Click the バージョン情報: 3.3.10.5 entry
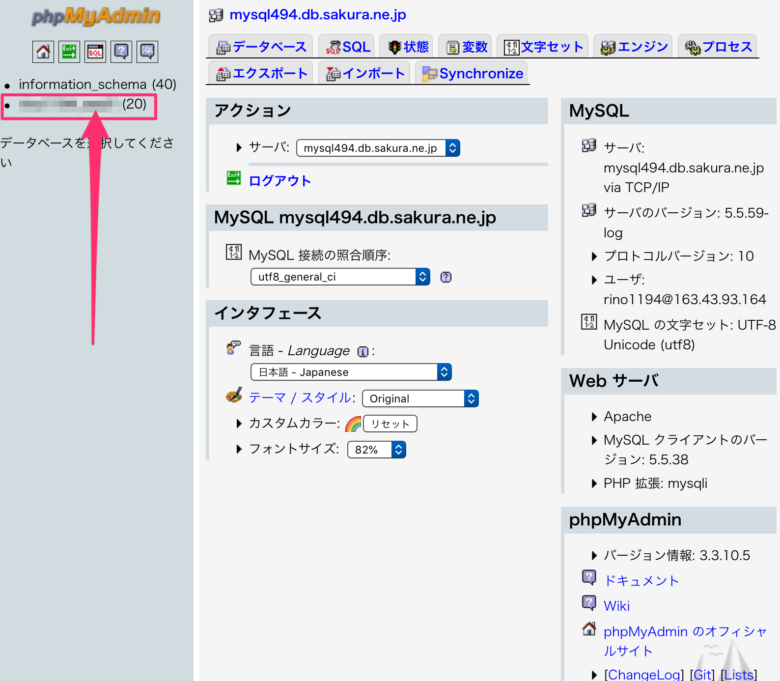 (x=677, y=555)
